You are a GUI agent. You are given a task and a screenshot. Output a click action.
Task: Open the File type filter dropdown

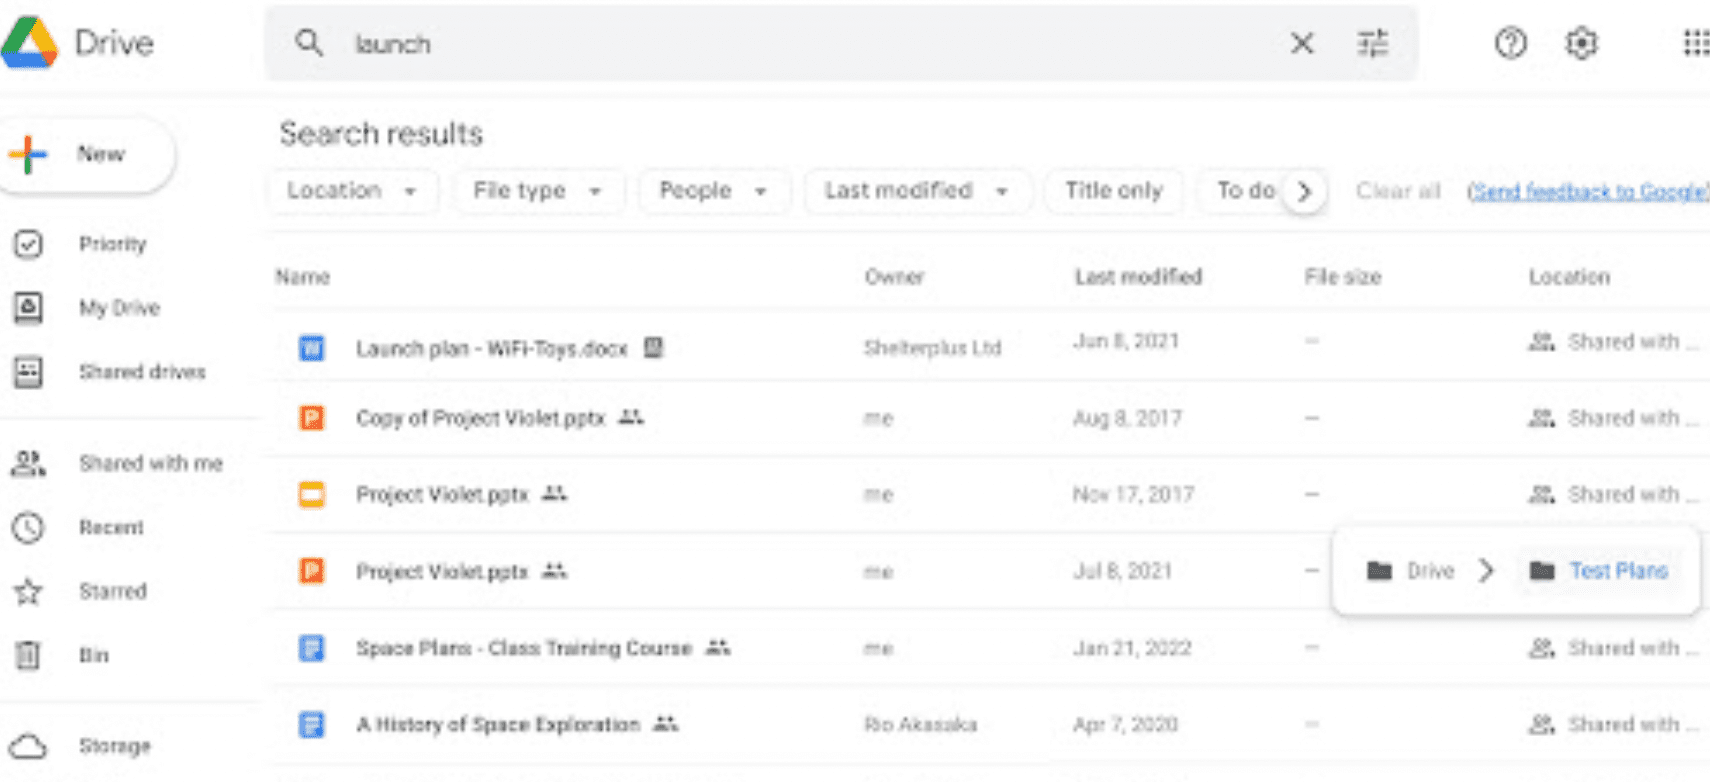[x=537, y=191]
